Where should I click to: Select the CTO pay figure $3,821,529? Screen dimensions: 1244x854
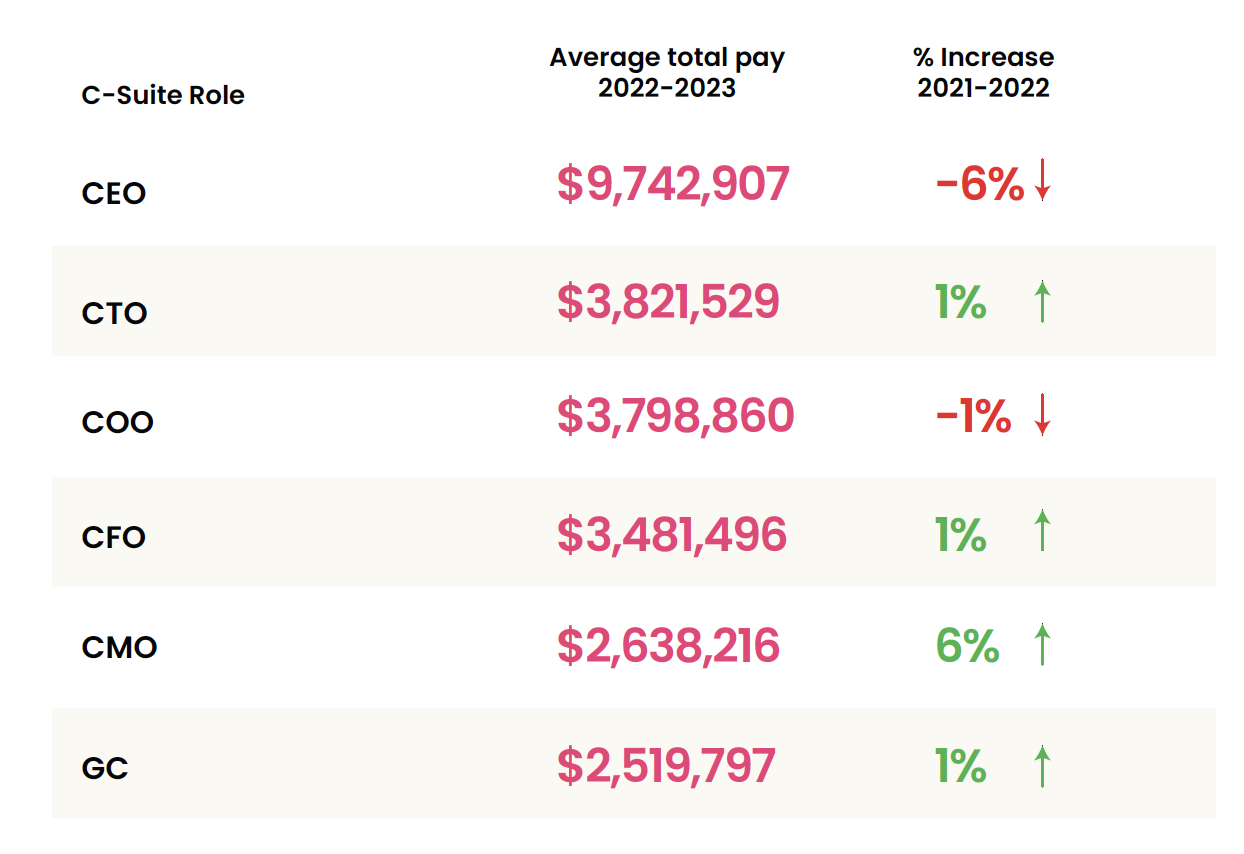point(668,302)
